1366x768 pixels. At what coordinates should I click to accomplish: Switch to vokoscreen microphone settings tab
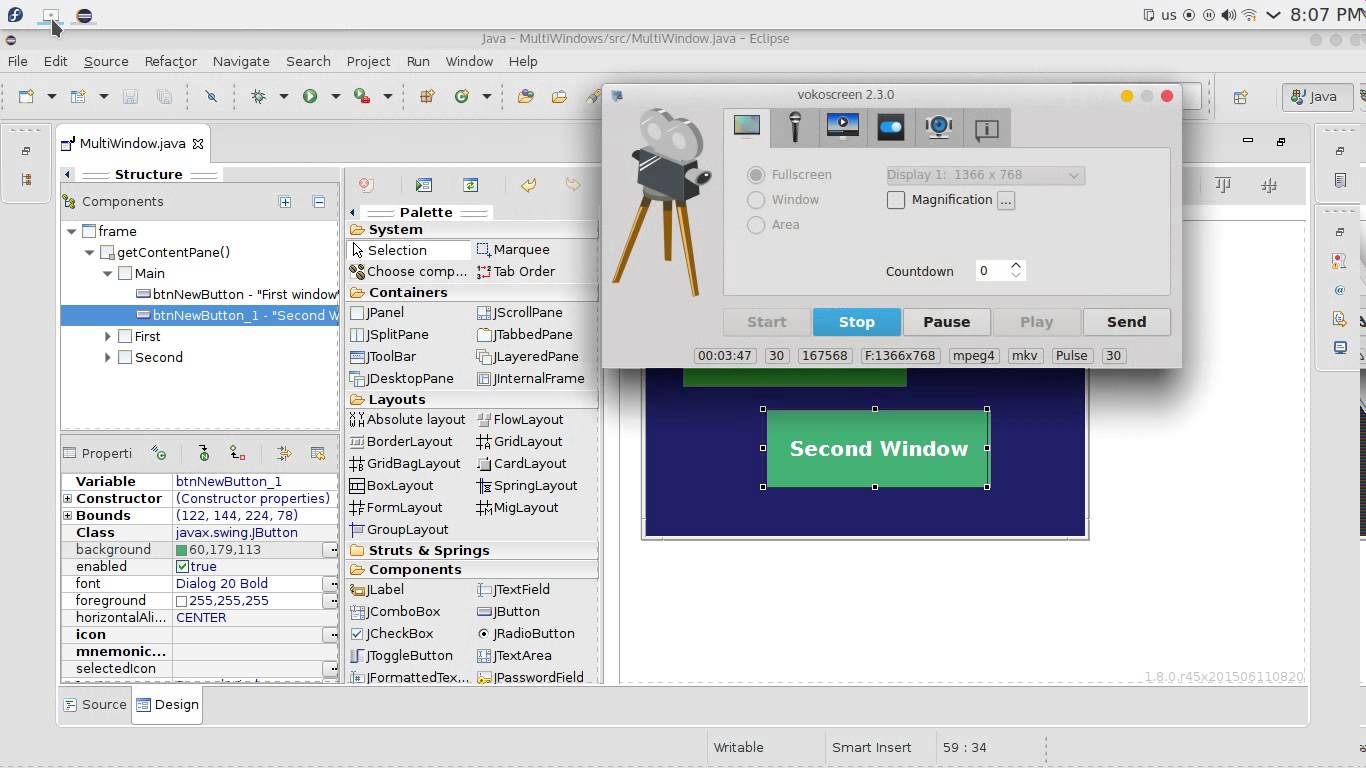click(x=795, y=128)
